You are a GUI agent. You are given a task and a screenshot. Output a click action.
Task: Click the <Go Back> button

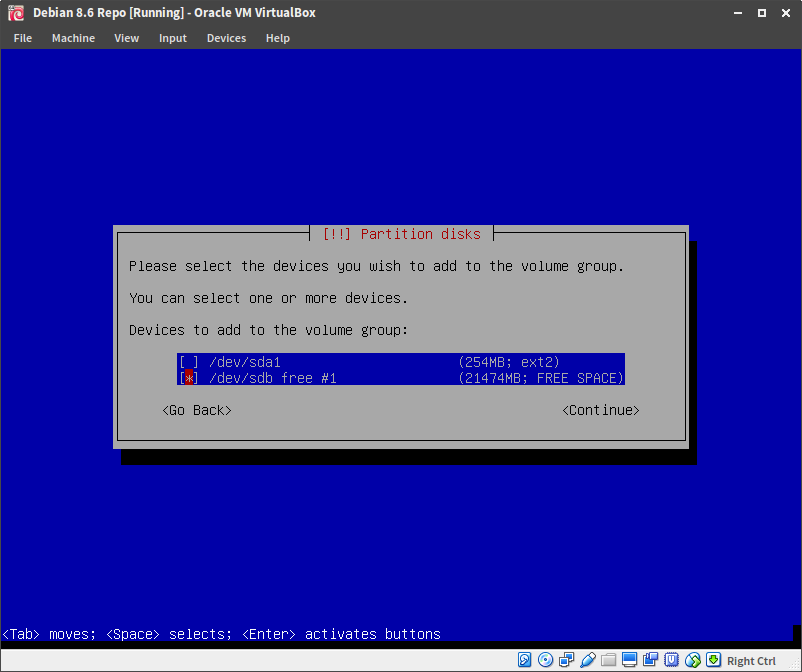coord(197,411)
